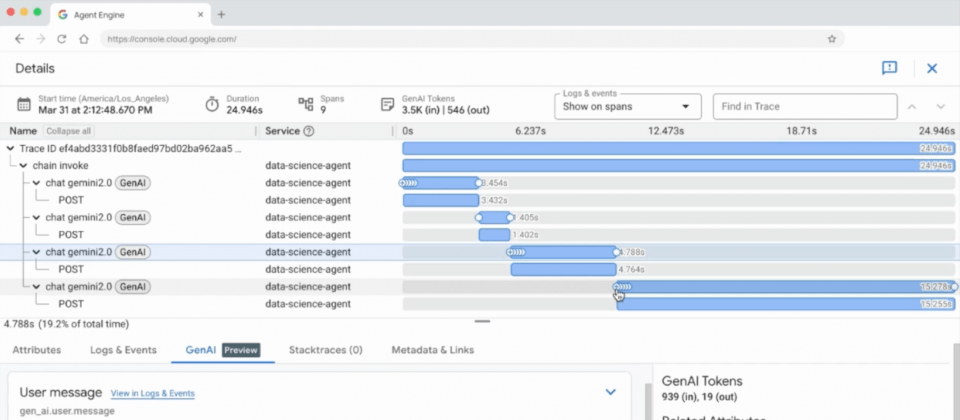This screenshot has width=960, height=420.
Task: Click the GenAI Tokens icon
Action: (x=387, y=104)
